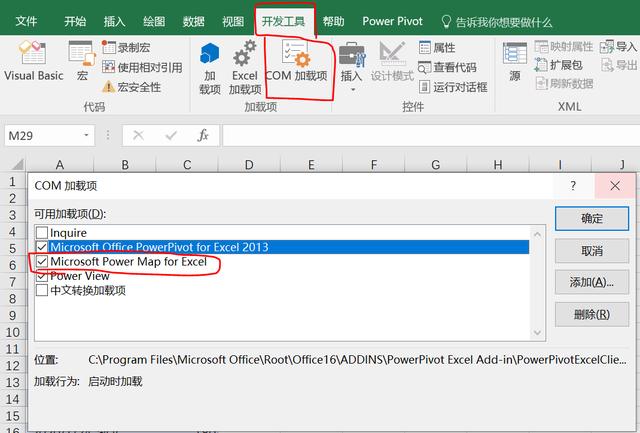Click 导出 XML export
Viewport: 640px width, 433px height.
[x=619, y=65]
